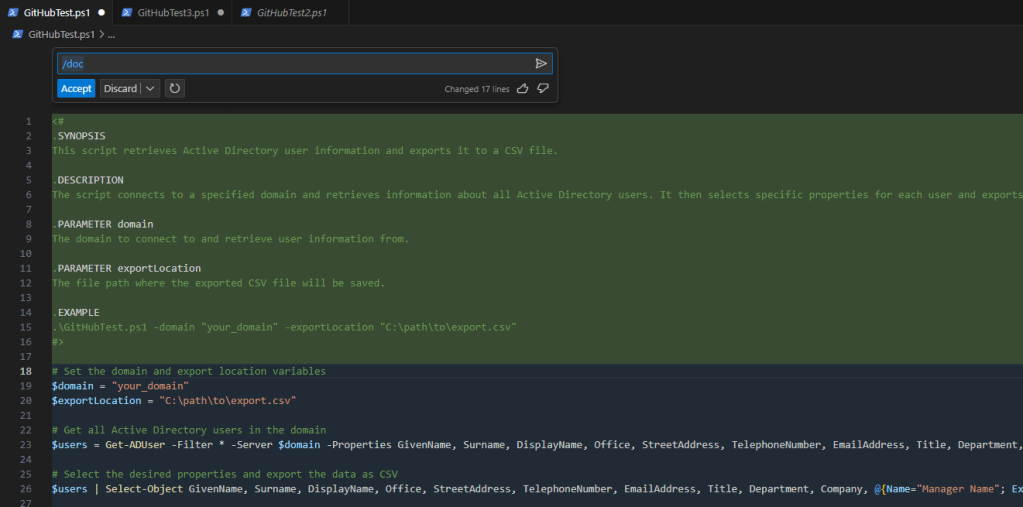
Task: Accept the generated documentation changes
Action: 76,89
